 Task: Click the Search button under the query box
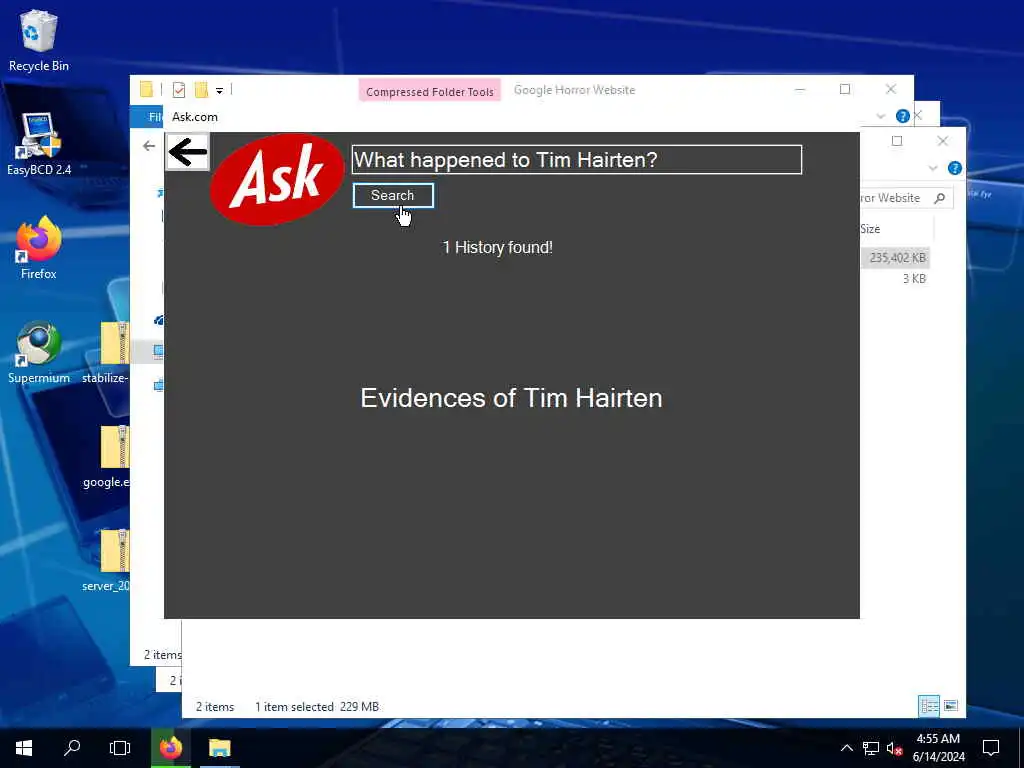tap(393, 195)
